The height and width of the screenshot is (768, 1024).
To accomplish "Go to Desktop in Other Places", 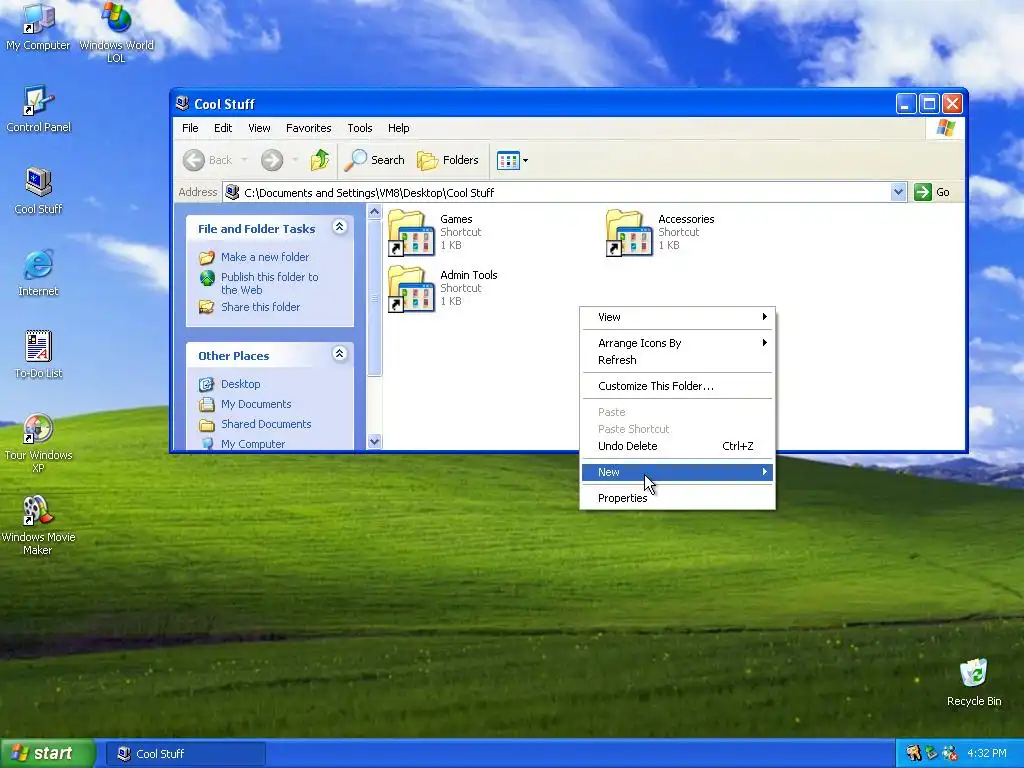I will (240, 384).
